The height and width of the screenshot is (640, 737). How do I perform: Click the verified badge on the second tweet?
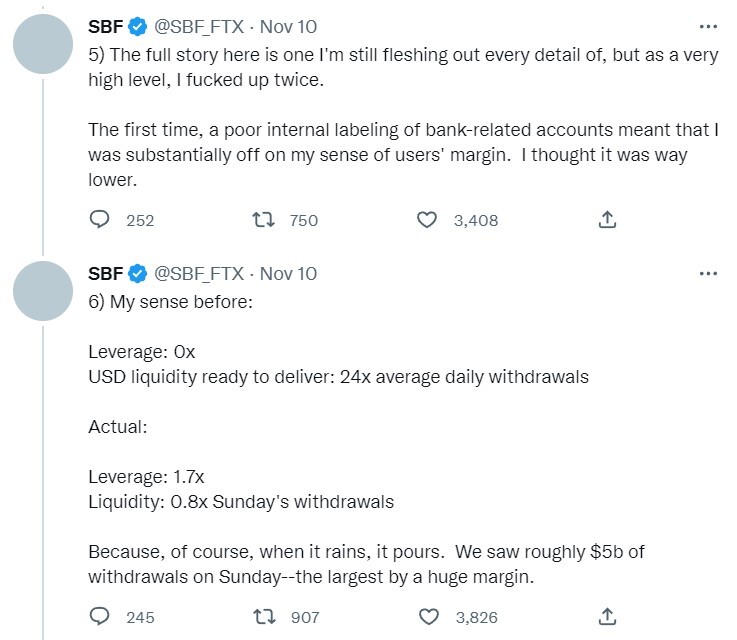click(137, 273)
